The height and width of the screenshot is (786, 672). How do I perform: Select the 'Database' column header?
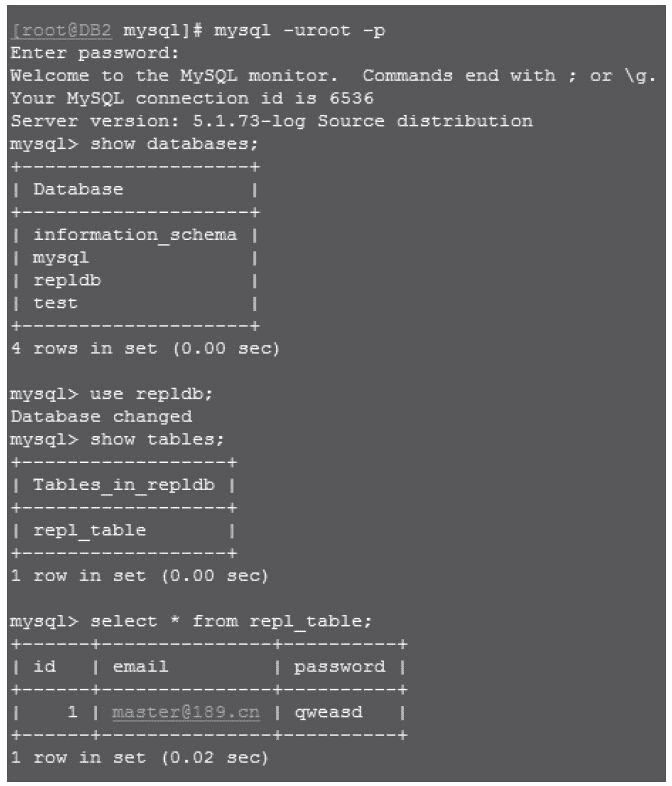[78, 189]
